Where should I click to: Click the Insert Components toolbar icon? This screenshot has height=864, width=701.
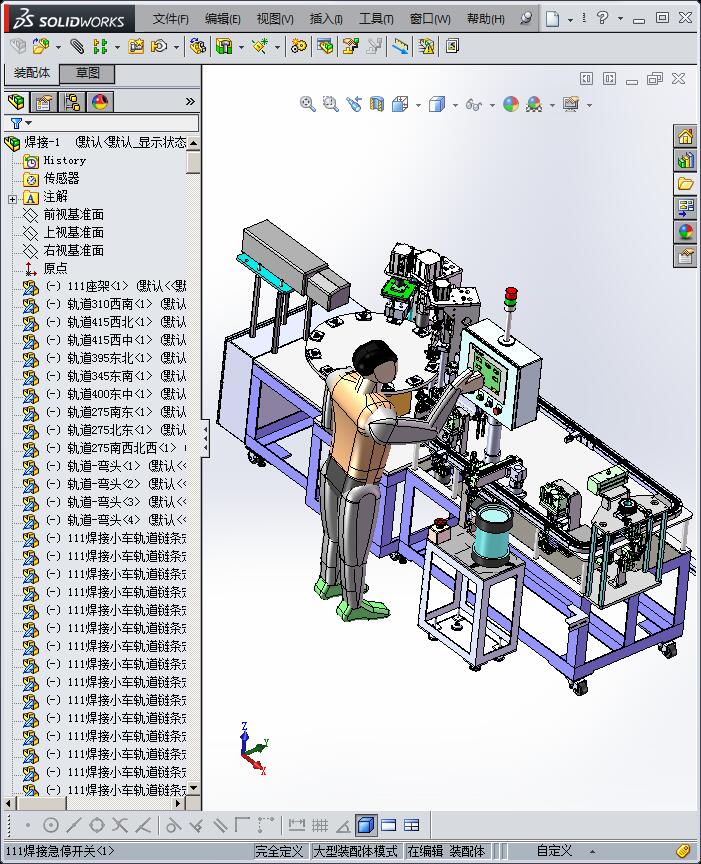point(41,46)
